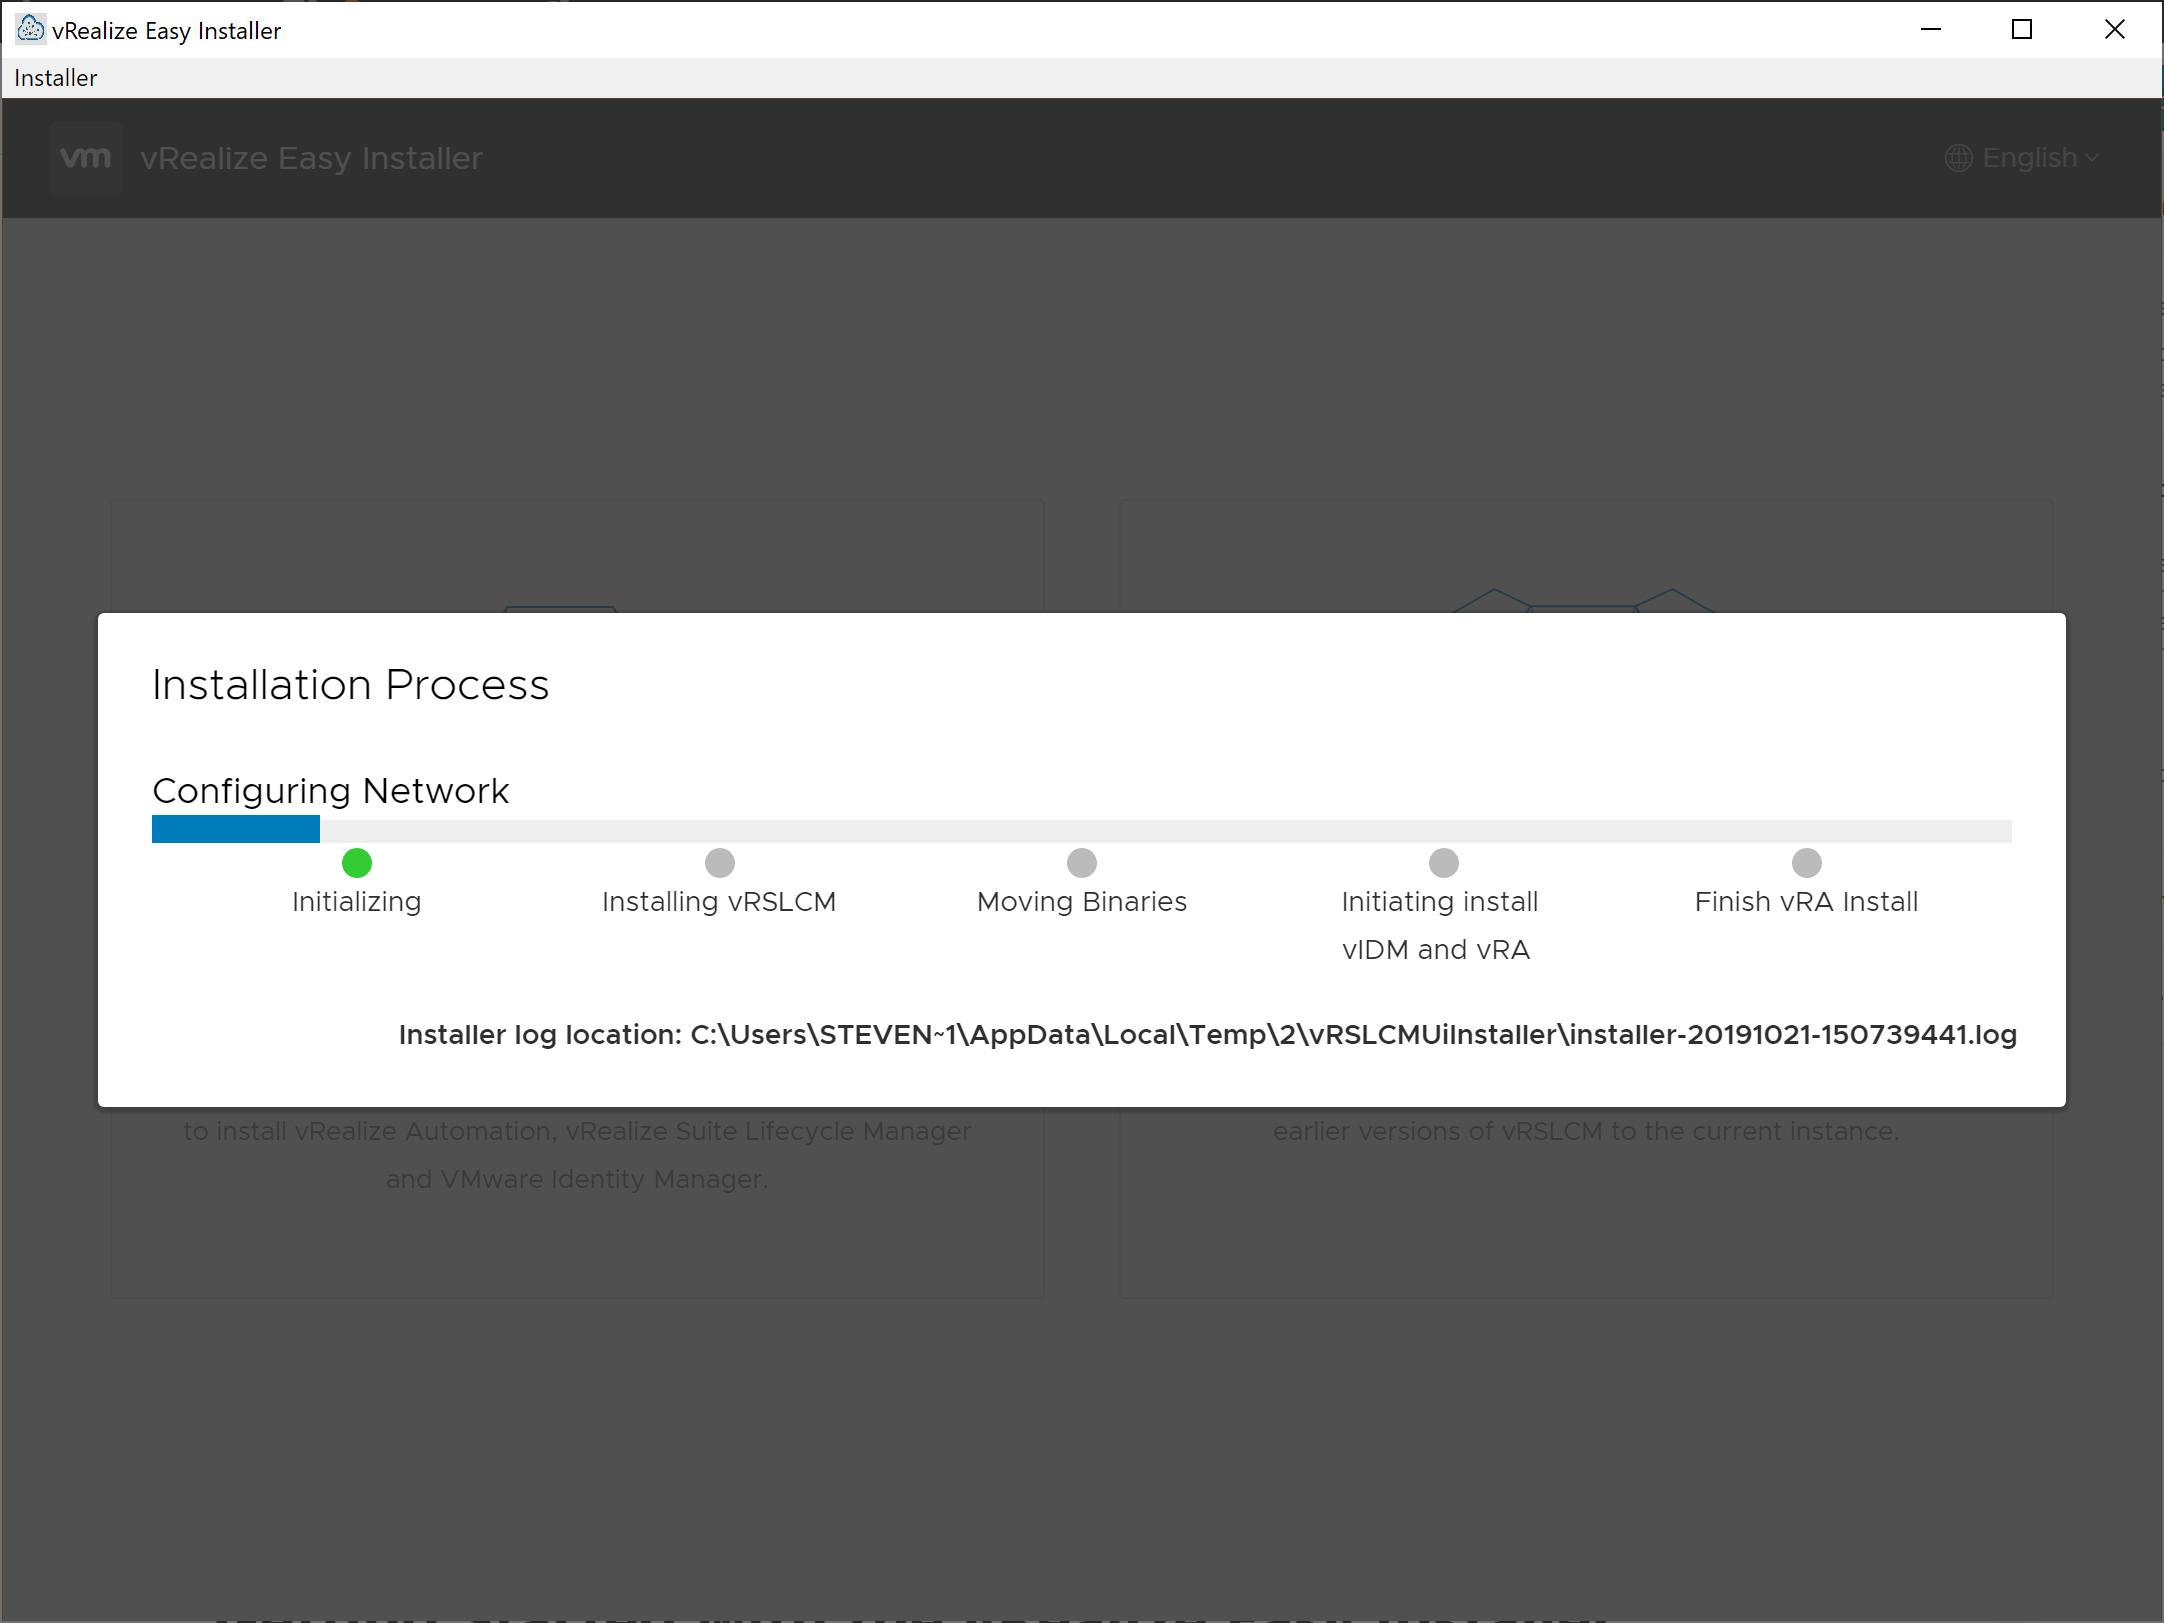Viewport: 2164px width, 1623px height.
Task: Minimize the installer window
Action: (x=1930, y=29)
